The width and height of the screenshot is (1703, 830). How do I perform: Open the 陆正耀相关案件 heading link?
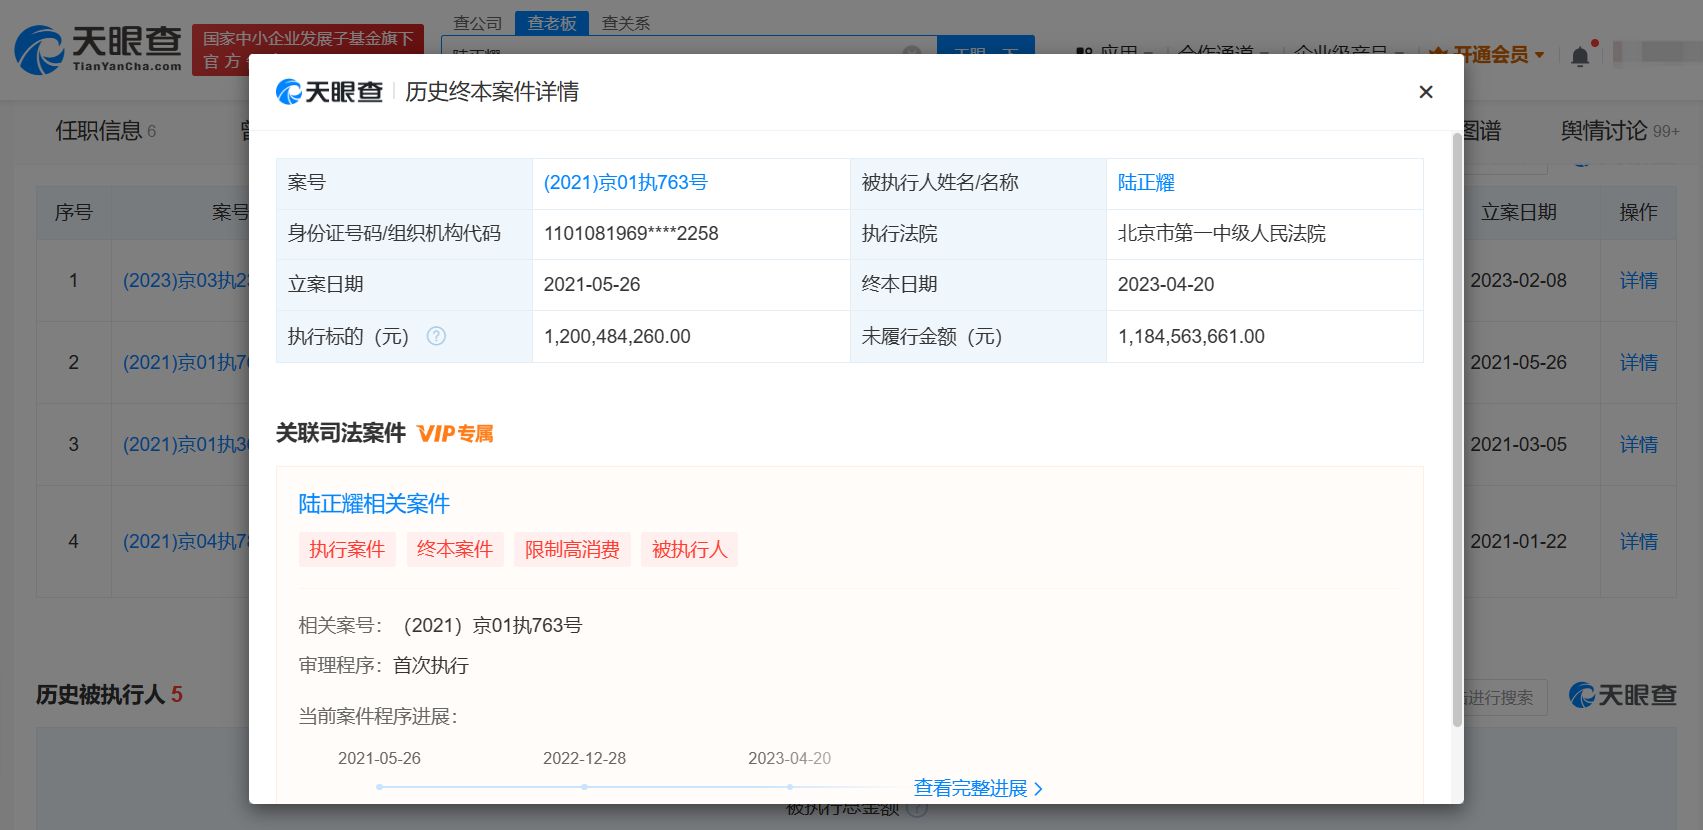tap(374, 503)
